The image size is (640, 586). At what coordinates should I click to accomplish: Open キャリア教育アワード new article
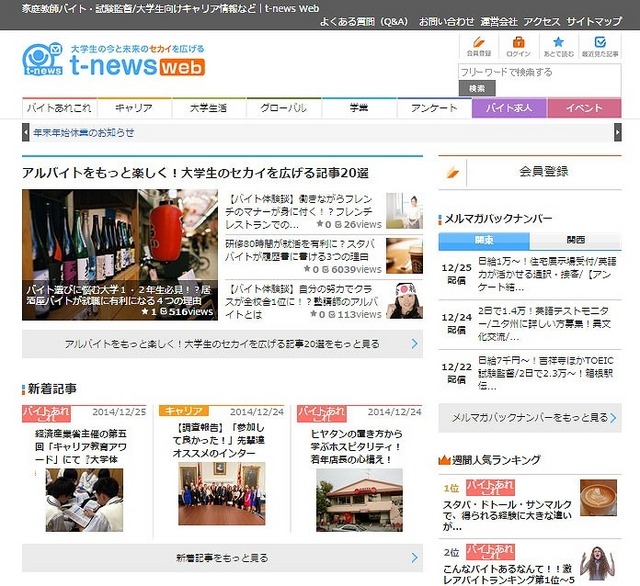(x=81, y=446)
